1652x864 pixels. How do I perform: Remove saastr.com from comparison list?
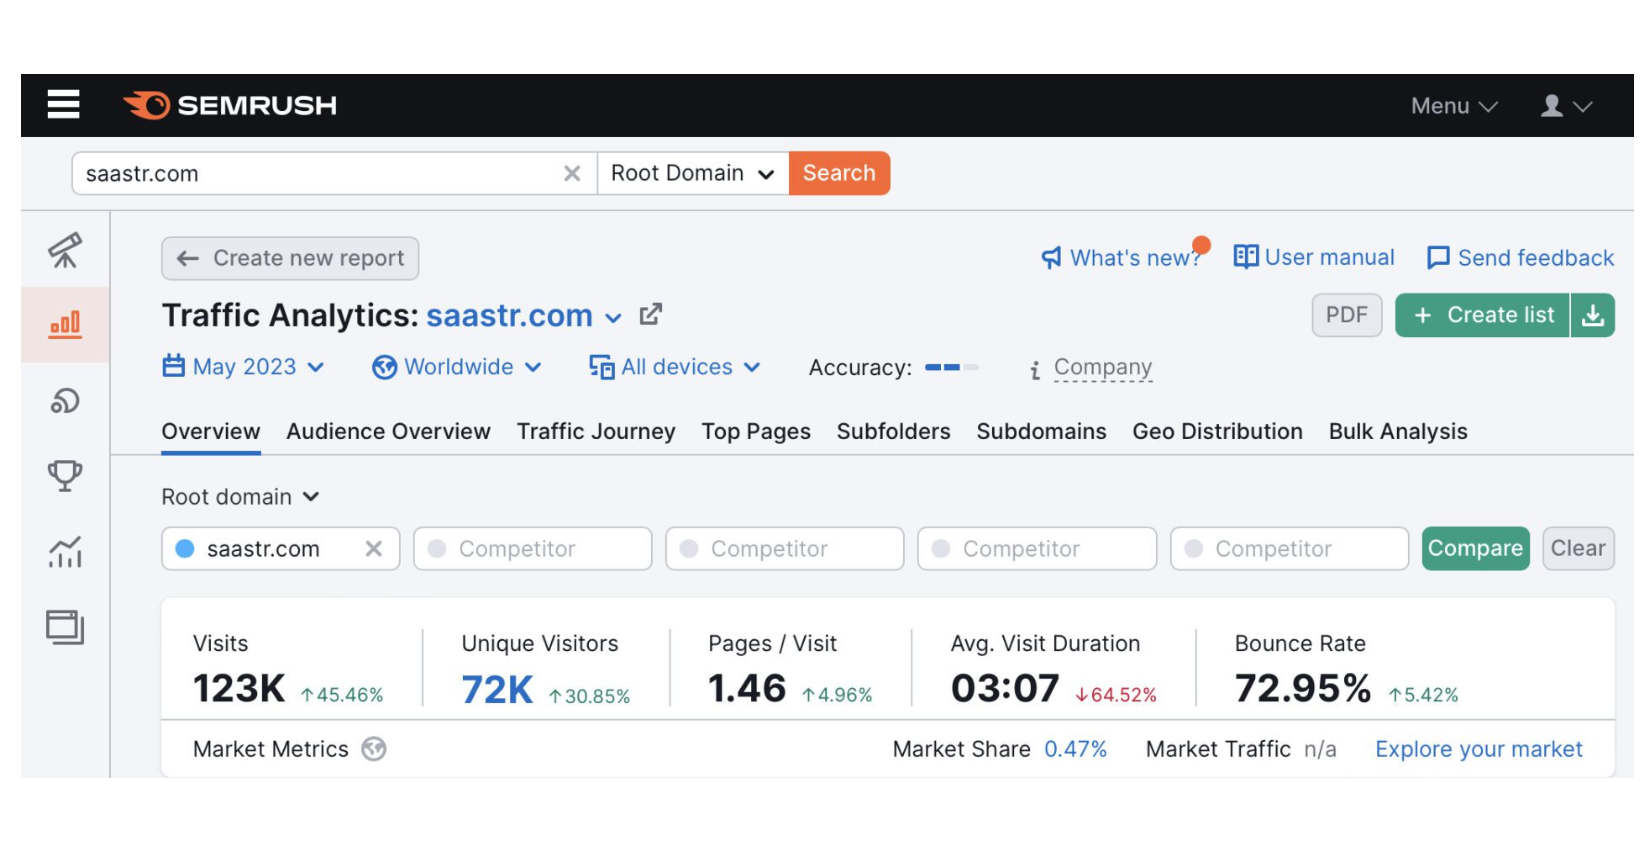pos(374,549)
